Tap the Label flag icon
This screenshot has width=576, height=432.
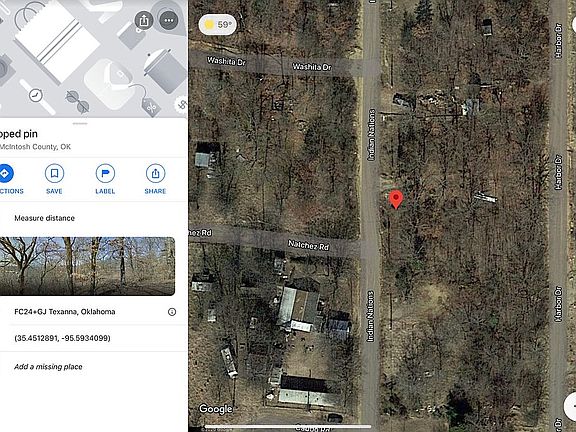105,173
